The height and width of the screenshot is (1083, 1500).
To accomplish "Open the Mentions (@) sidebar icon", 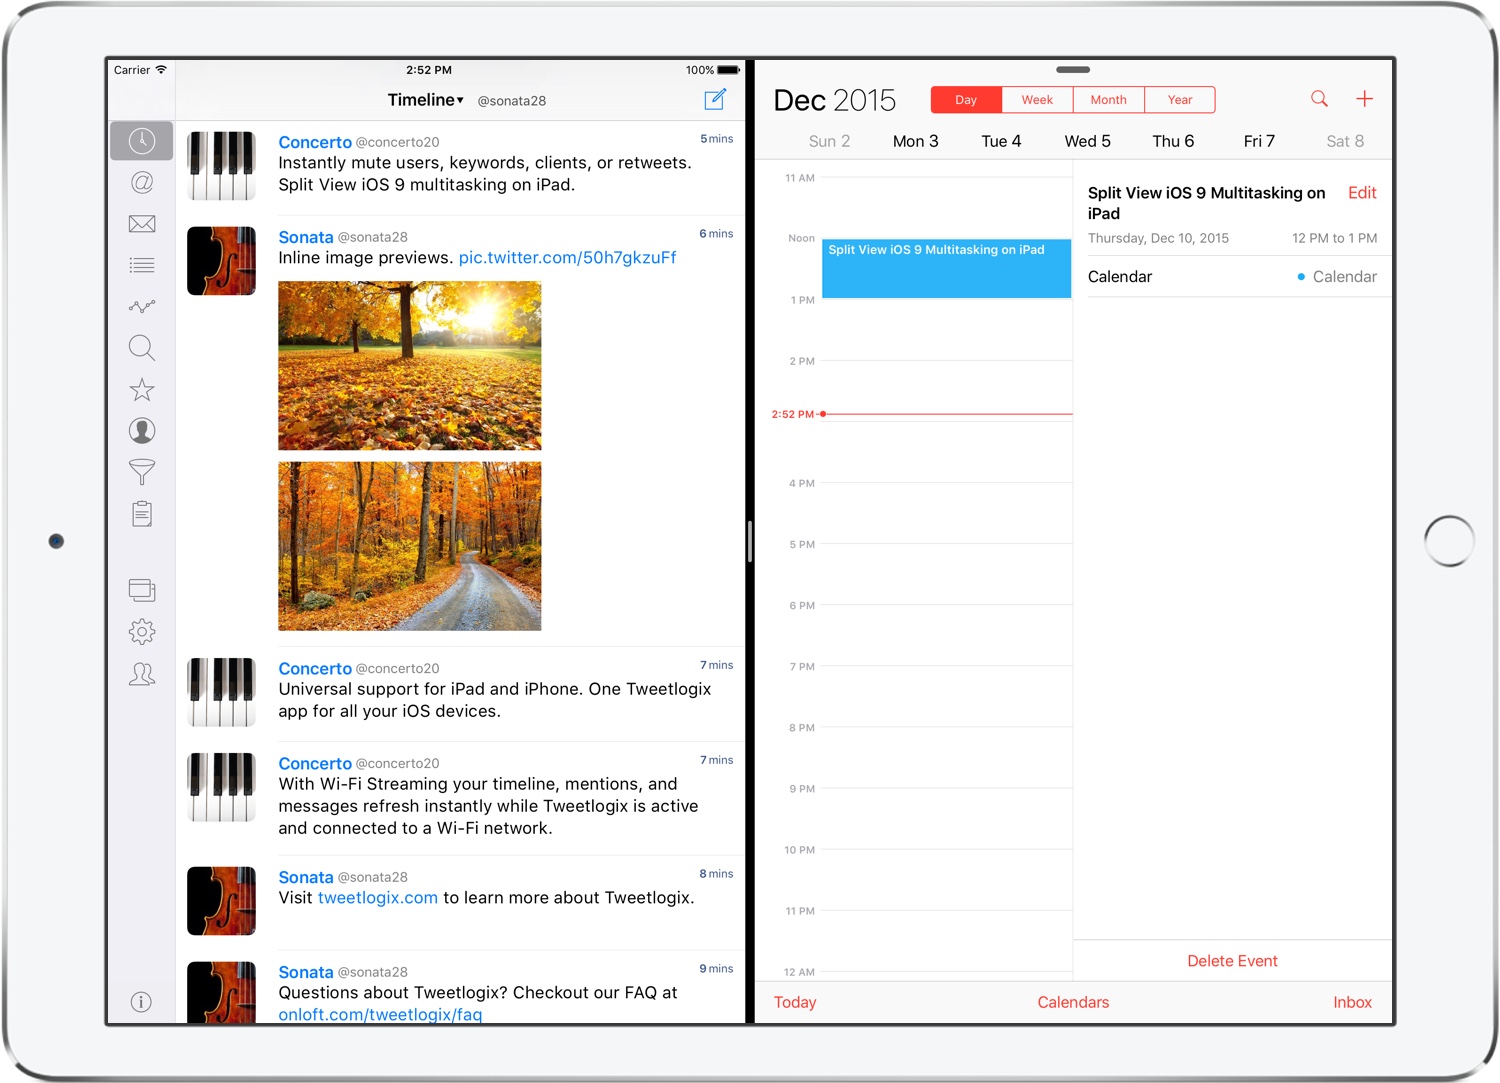I will [x=142, y=183].
